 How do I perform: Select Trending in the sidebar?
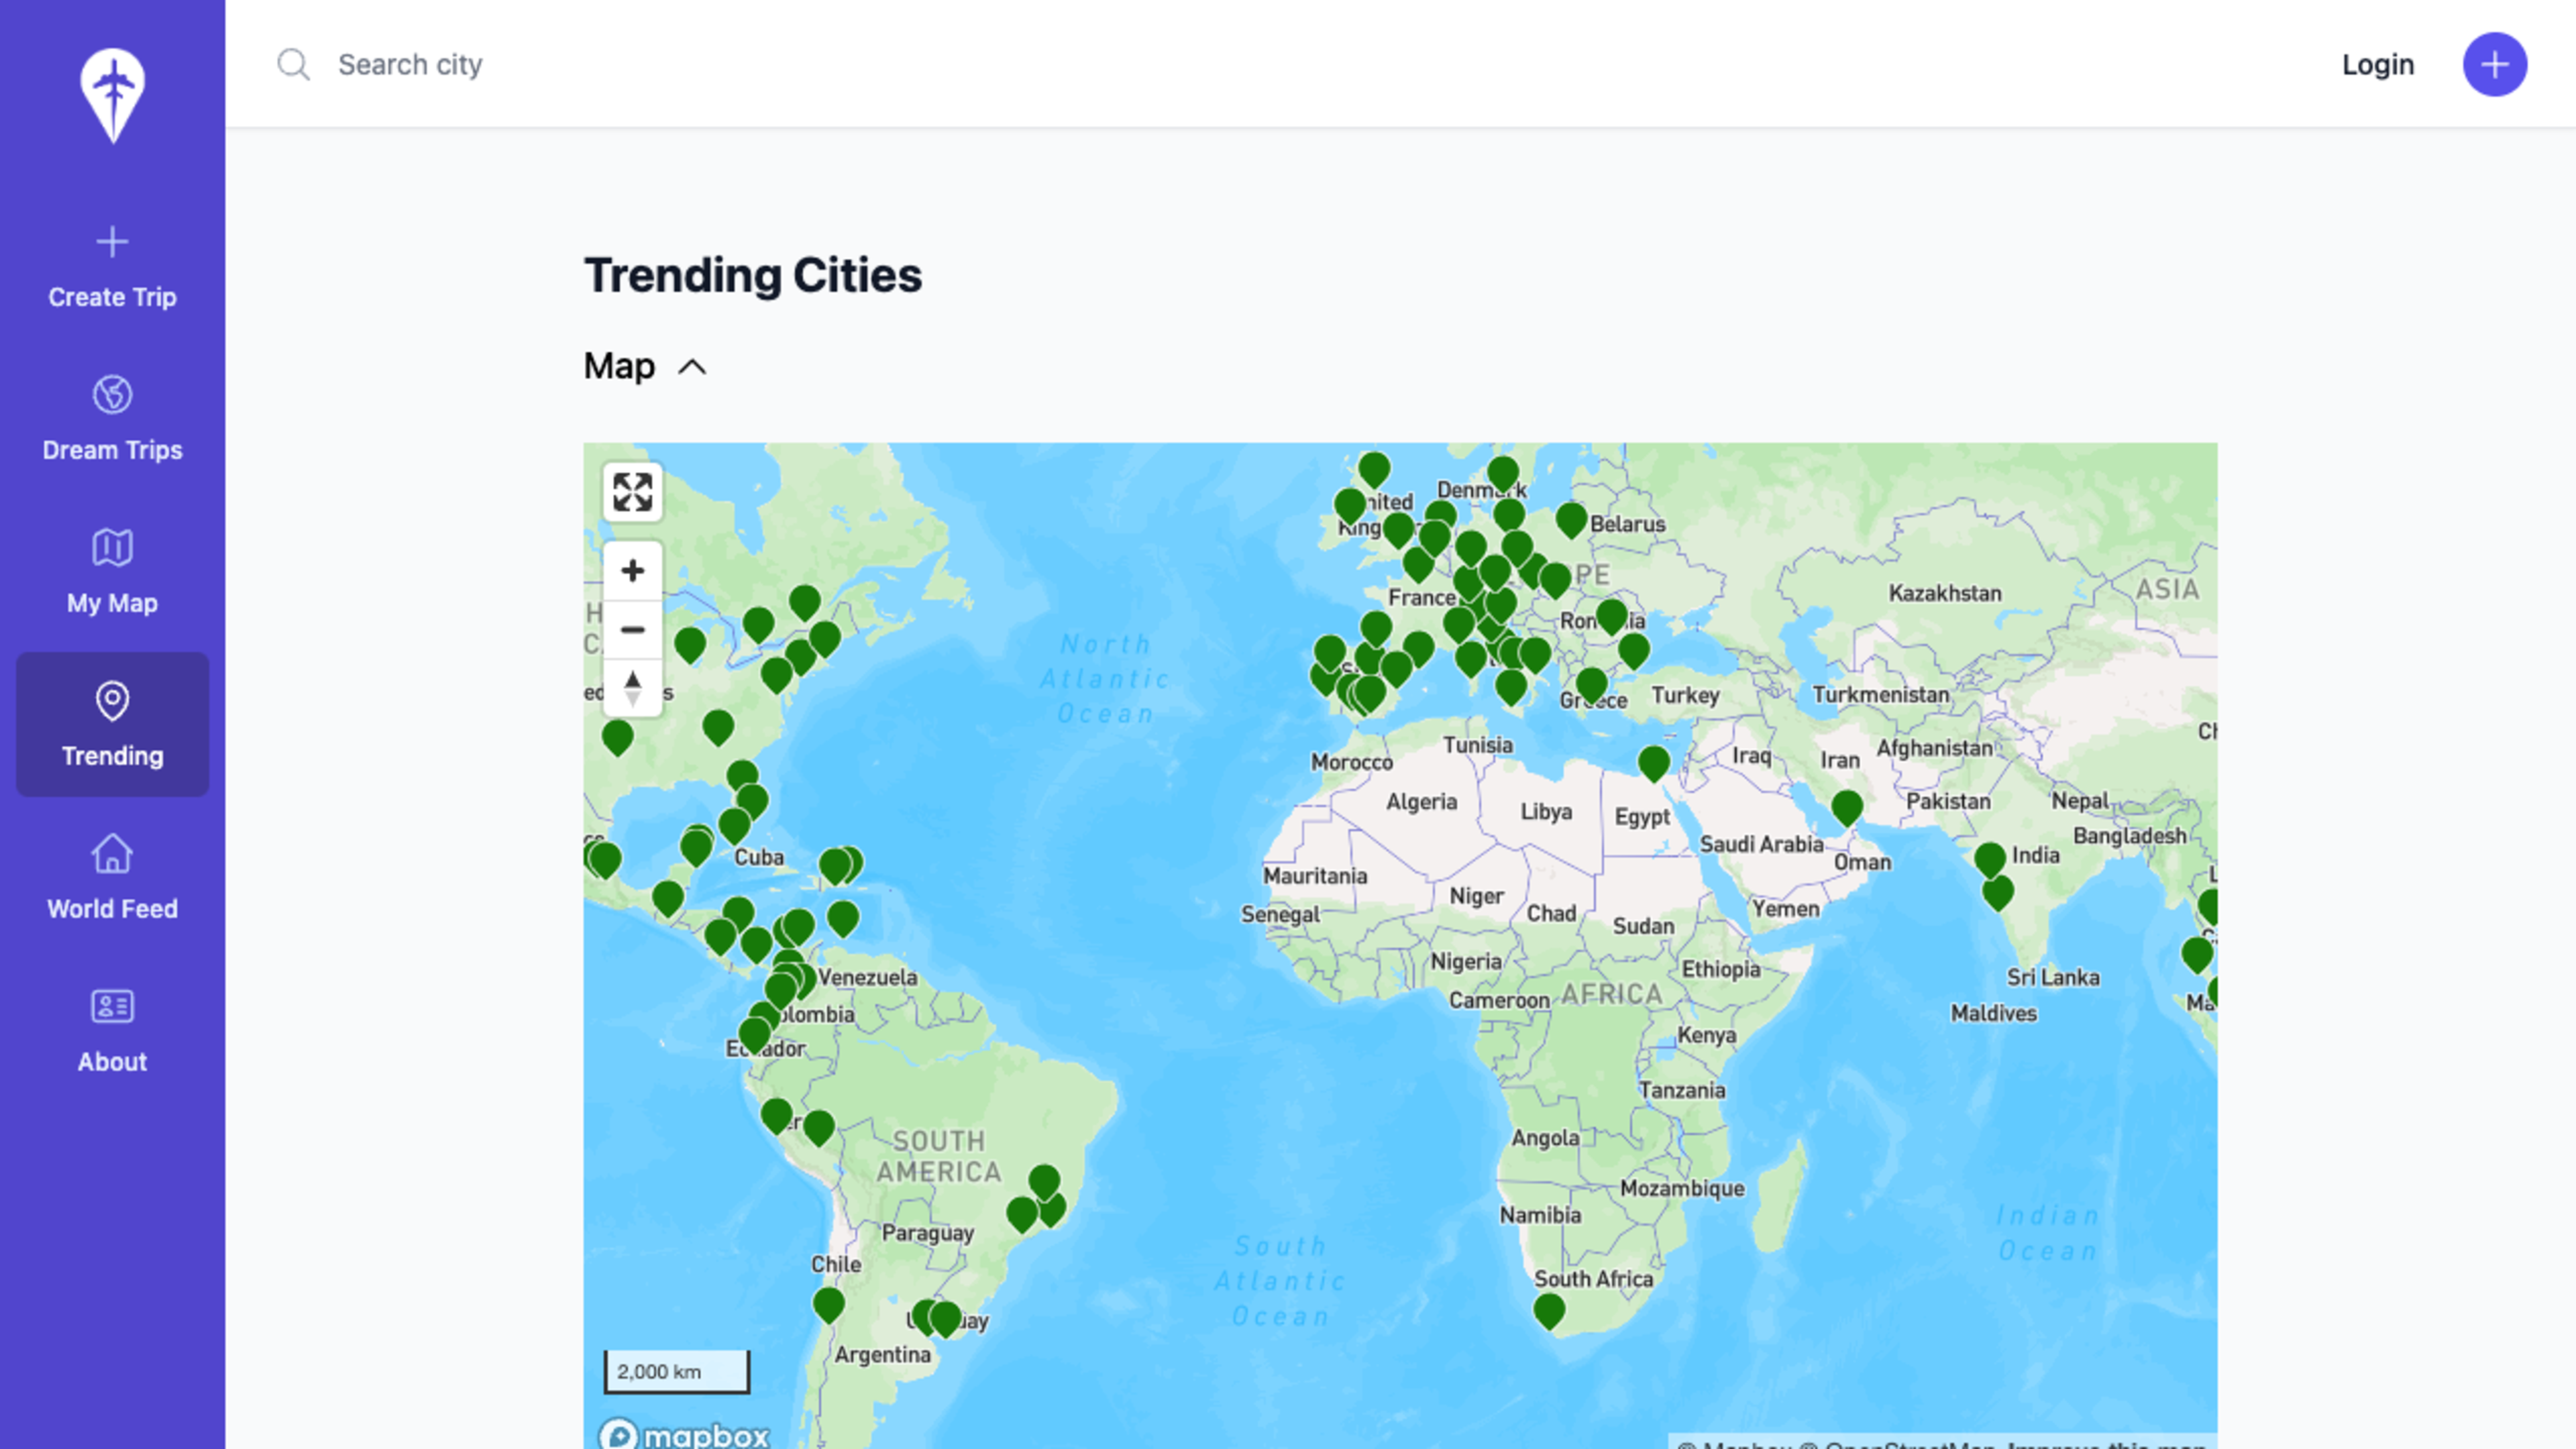click(x=112, y=725)
